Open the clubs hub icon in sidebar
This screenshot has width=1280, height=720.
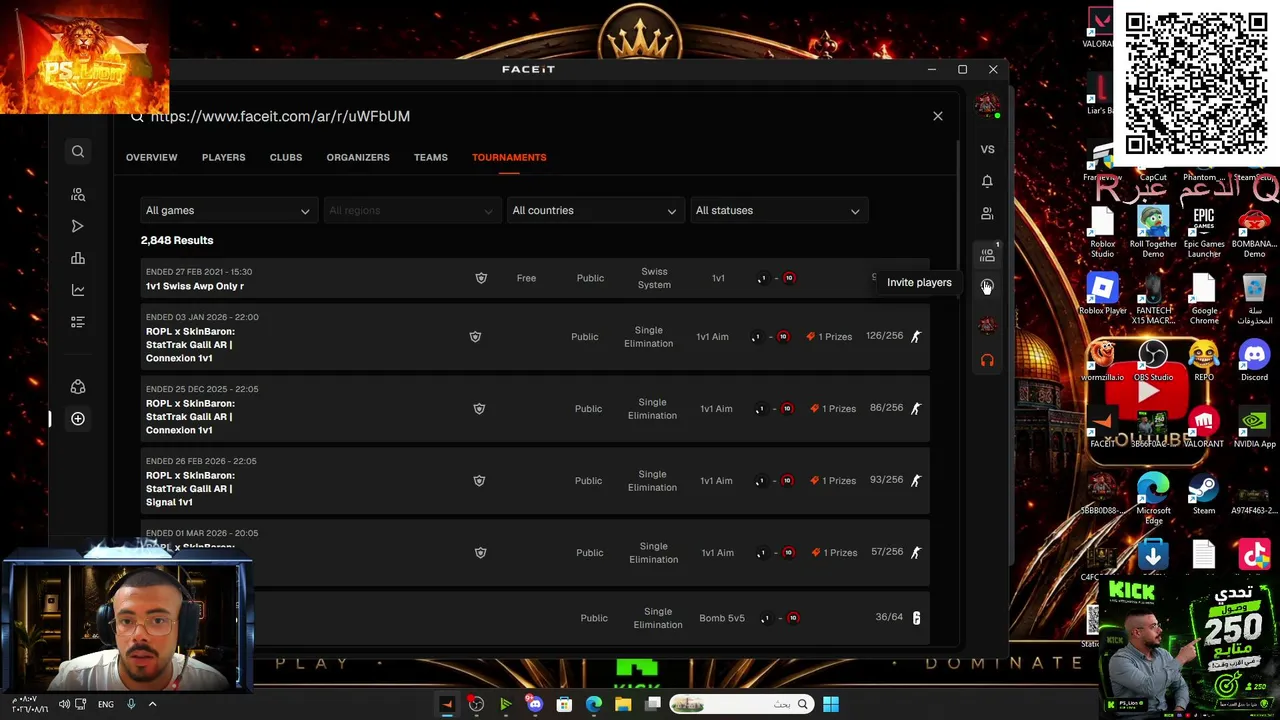pos(78,387)
